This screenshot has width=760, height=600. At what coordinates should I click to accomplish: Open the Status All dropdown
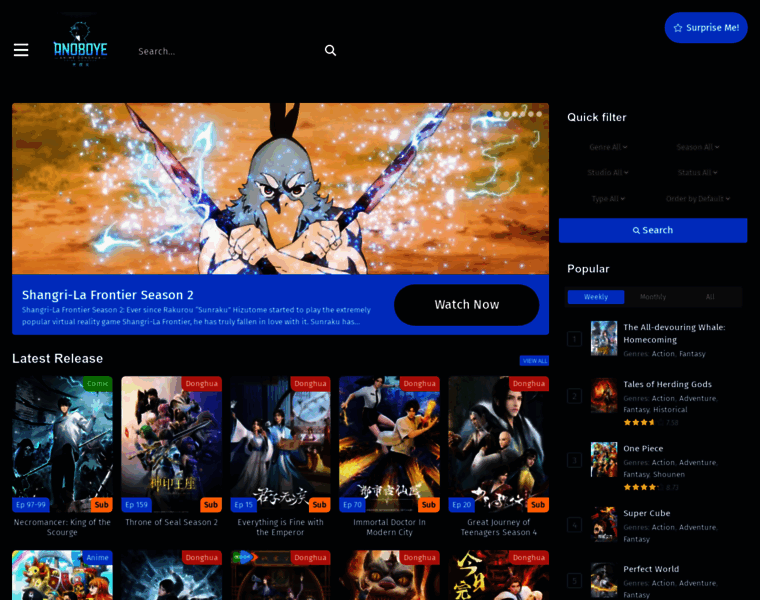tap(697, 173)
